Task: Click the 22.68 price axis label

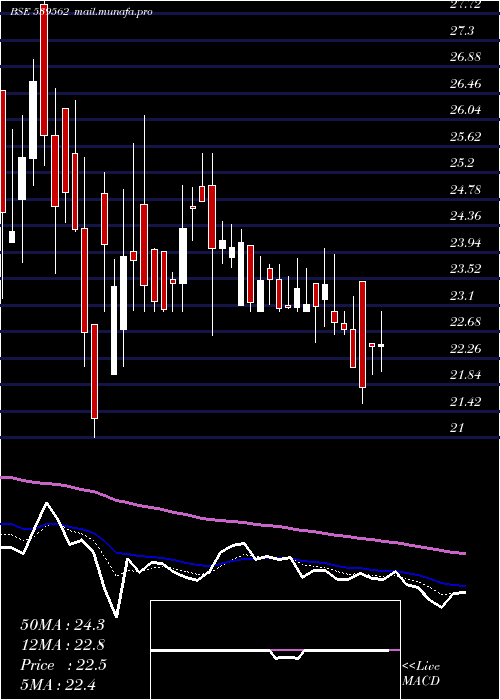Action: coord(466,321)
